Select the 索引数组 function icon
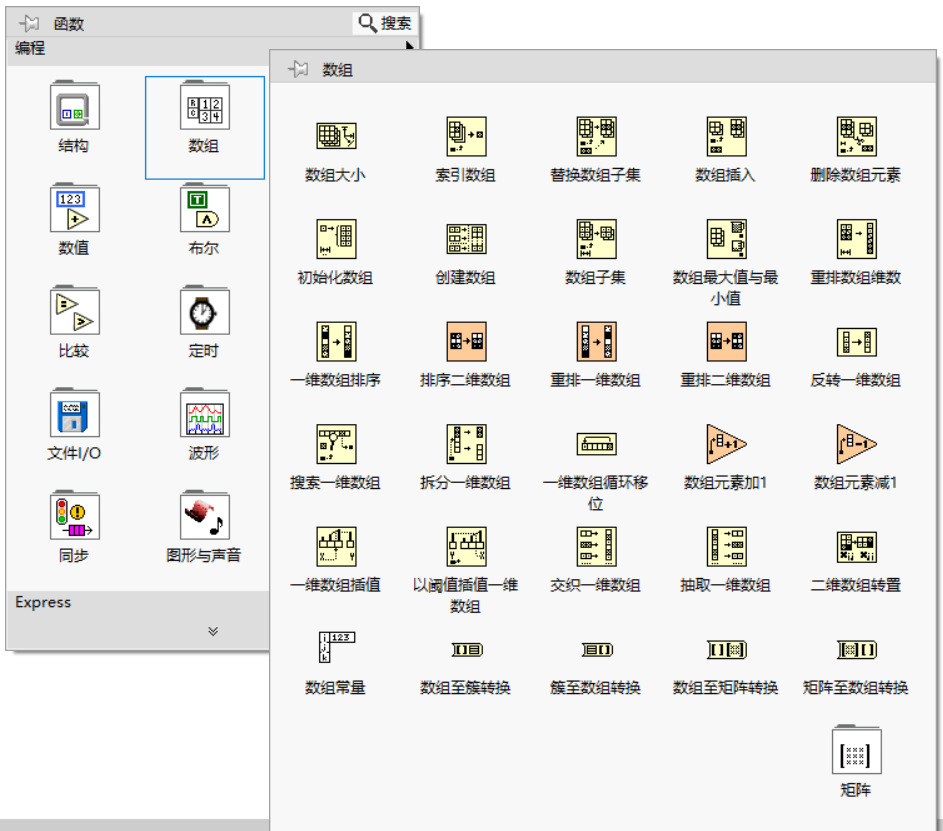Screen dimensions: 943x831 [x=466, y=136]
